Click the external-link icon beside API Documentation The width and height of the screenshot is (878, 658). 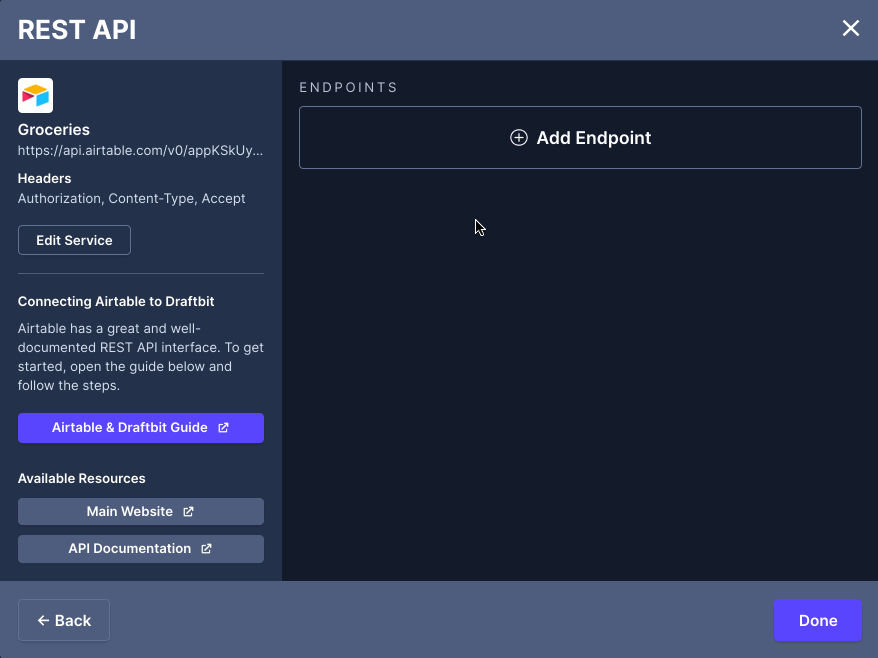[x=207, y=549]
